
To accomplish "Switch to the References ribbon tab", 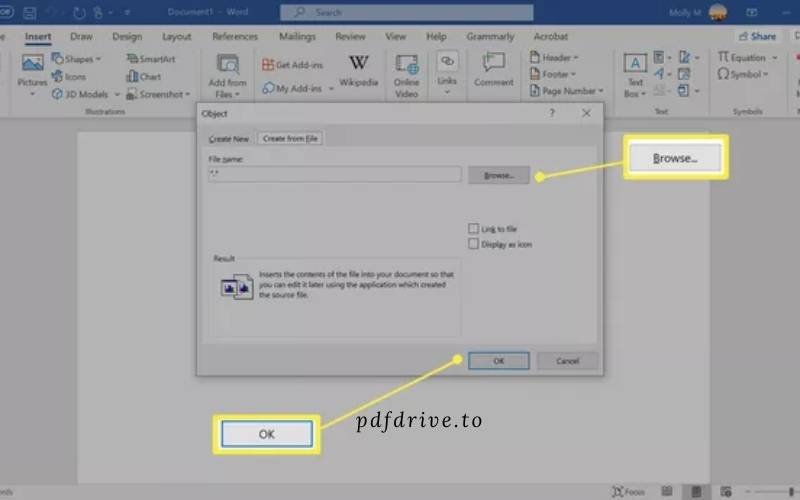I will [235, 36].
